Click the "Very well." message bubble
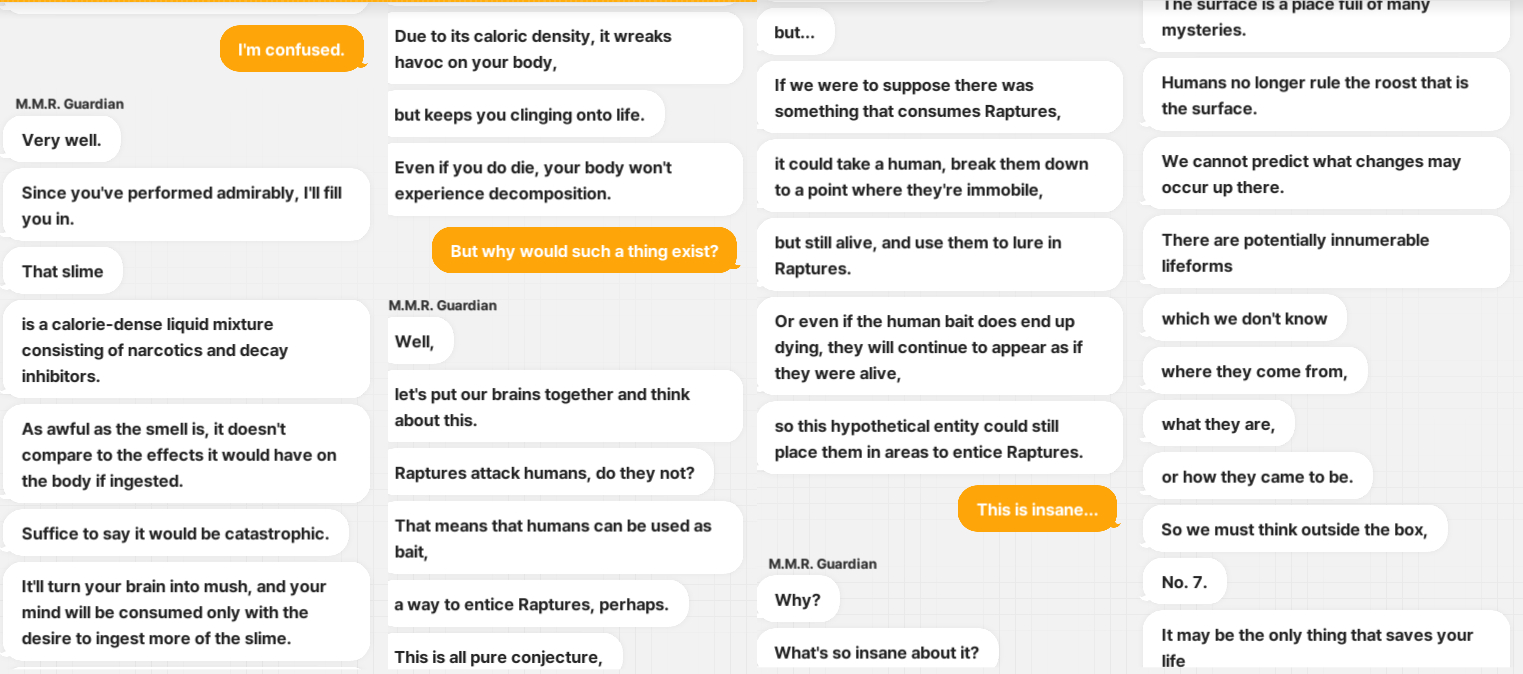This screenshot has width=1523, height=674. (62, 140)
